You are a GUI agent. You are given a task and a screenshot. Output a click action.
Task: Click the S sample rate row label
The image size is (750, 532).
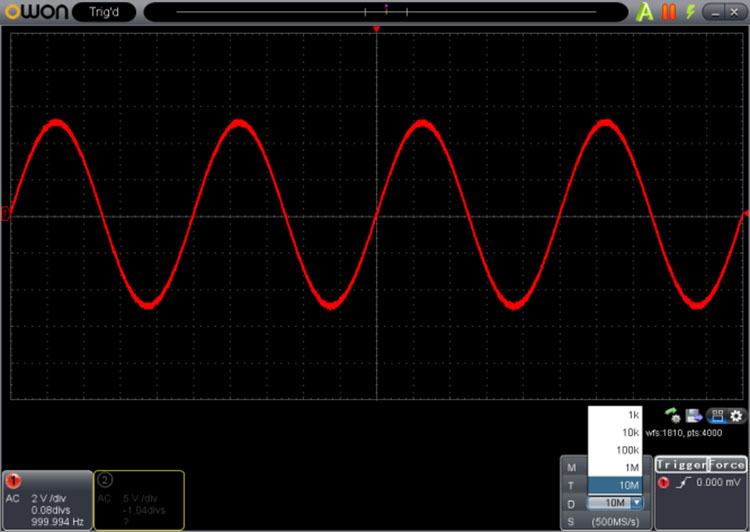tap(571, 521)
